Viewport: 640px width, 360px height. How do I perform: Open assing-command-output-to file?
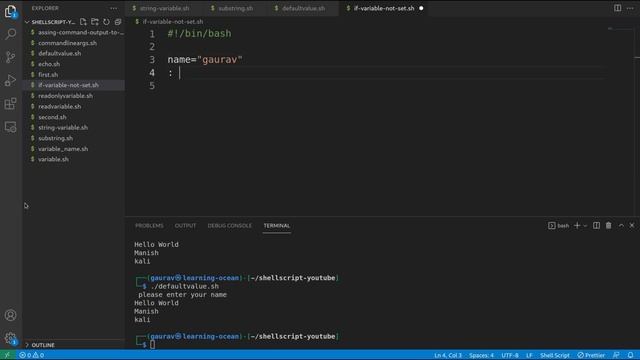coord(73,32)
